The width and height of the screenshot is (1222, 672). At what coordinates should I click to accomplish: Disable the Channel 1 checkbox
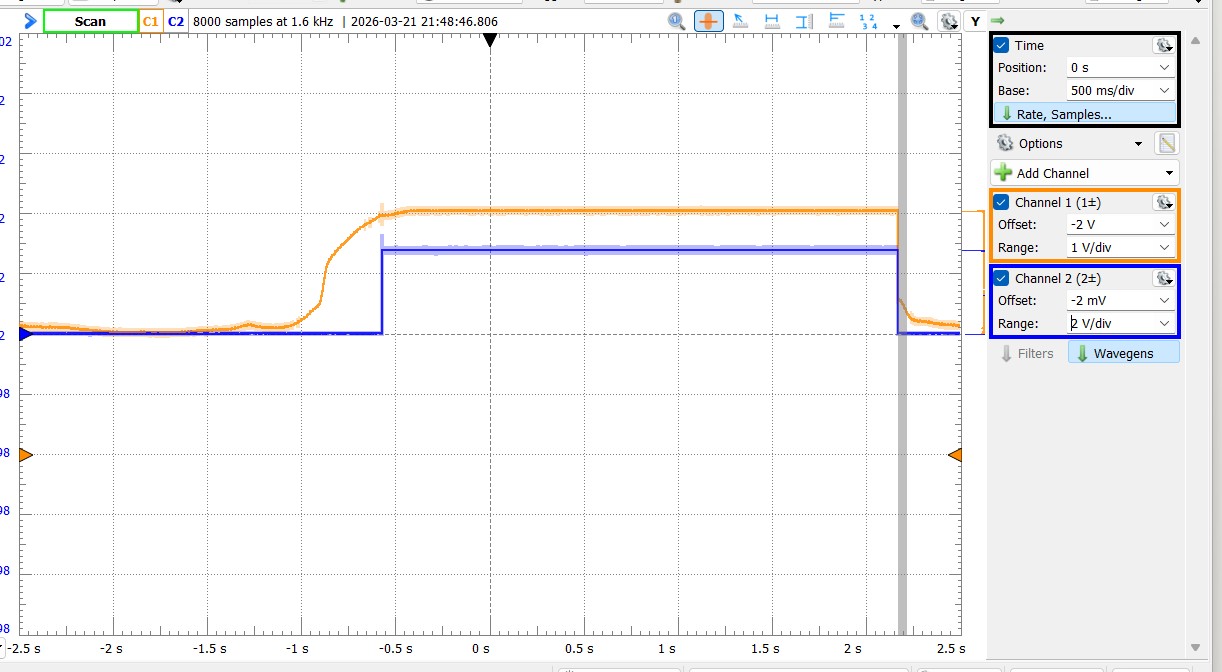(x=1002, y=203)
